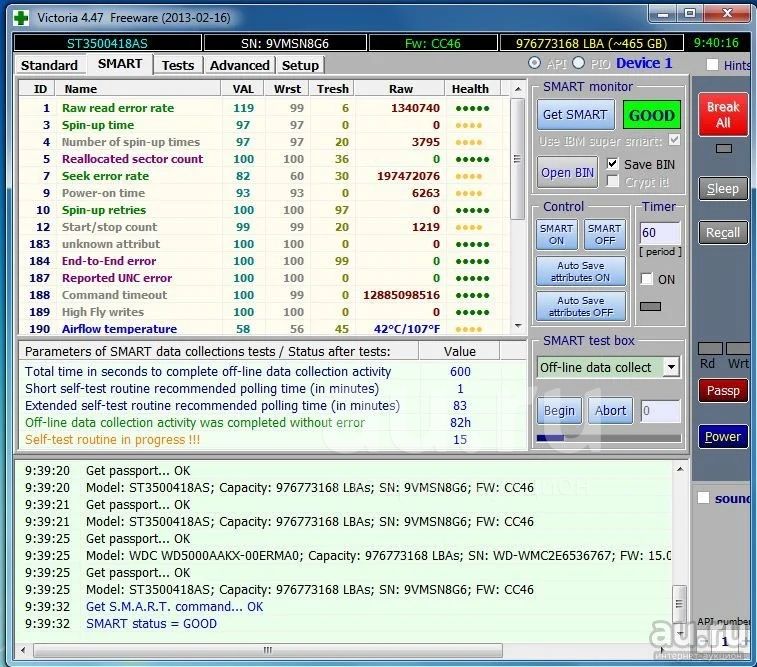Click the log horizontal scrollbar thumb
Screen dimensions: 757x667
(267, 650)
